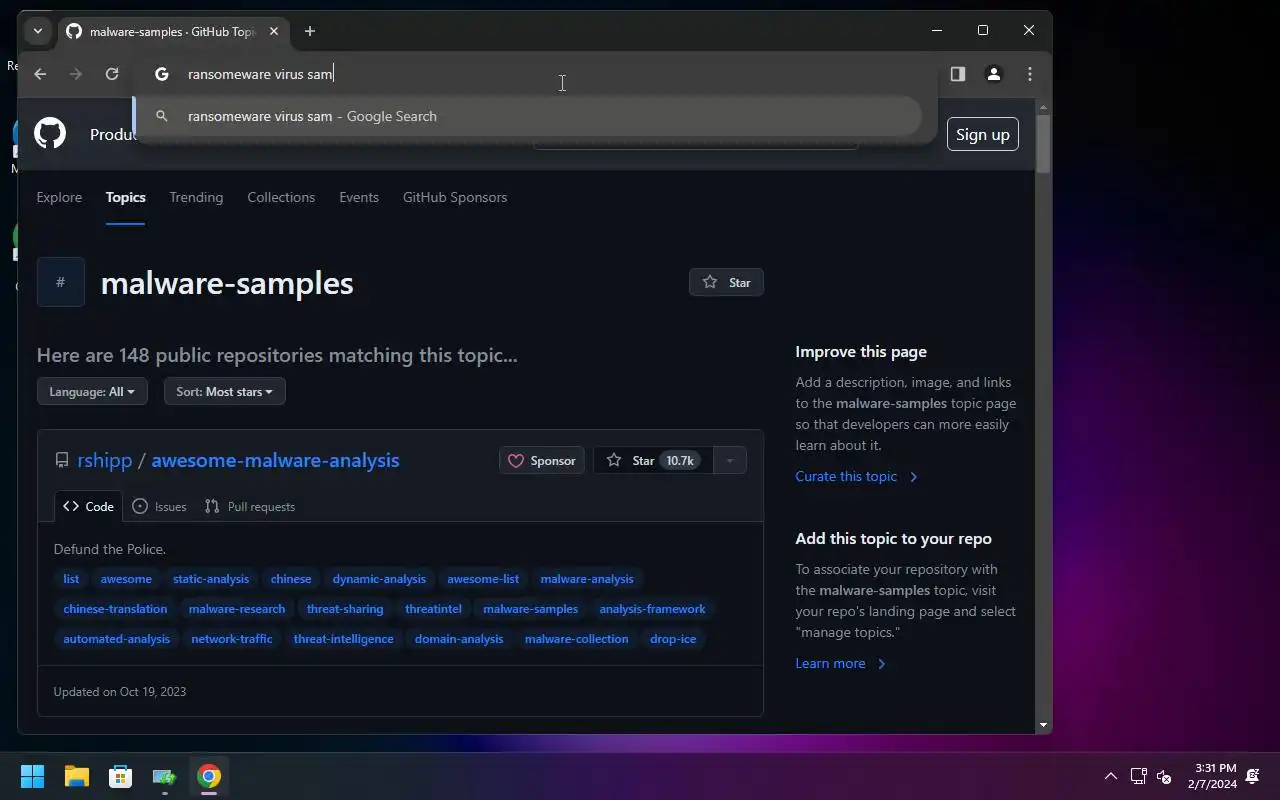
Task: Open awesome-malware-analysis repository link
Action: pyautogui.click(x=275, y=460)
